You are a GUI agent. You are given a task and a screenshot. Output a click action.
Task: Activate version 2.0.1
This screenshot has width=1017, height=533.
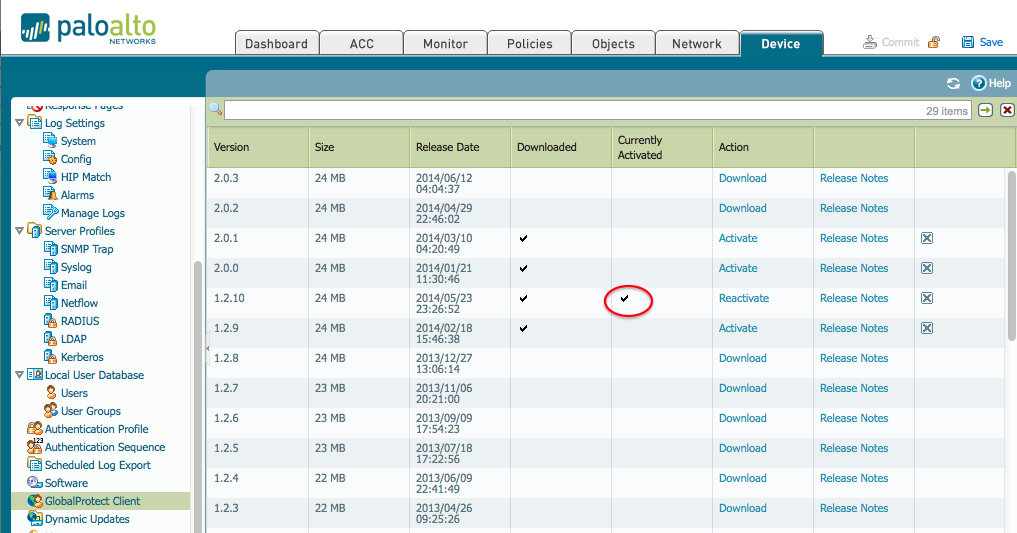[x=738, y=238]
